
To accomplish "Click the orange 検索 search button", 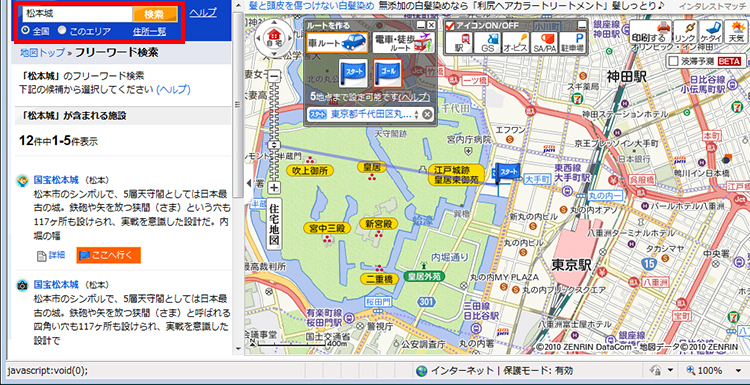I will [x=155, y=14].
